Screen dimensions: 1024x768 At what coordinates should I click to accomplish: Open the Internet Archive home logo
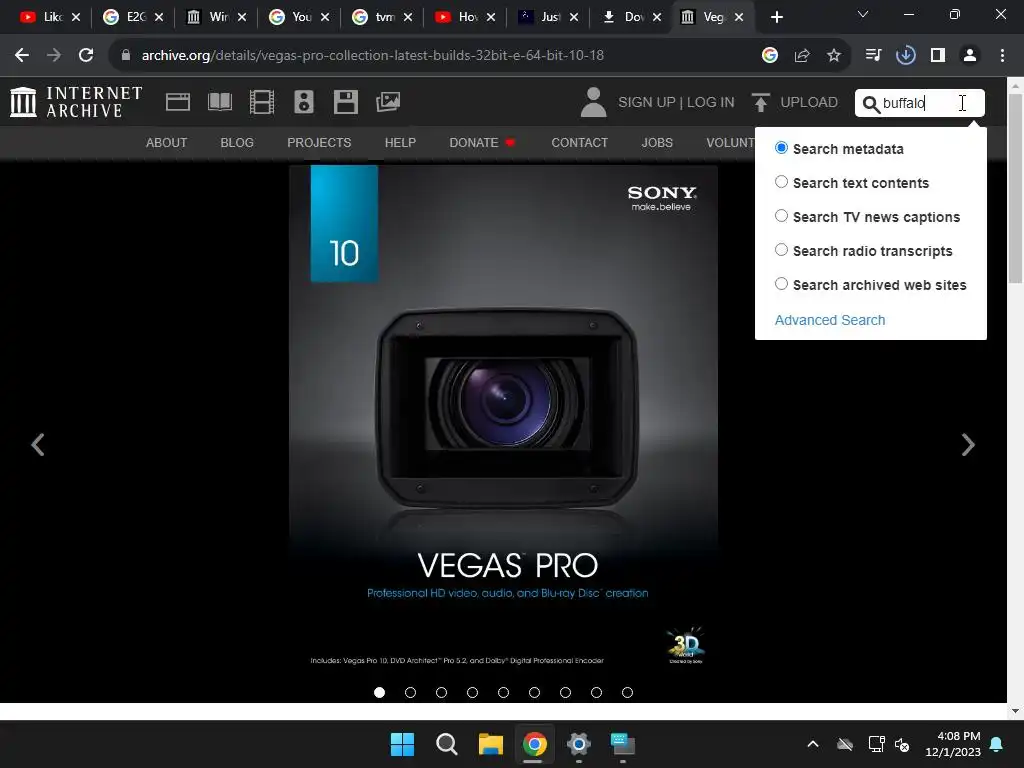[76, 102]
